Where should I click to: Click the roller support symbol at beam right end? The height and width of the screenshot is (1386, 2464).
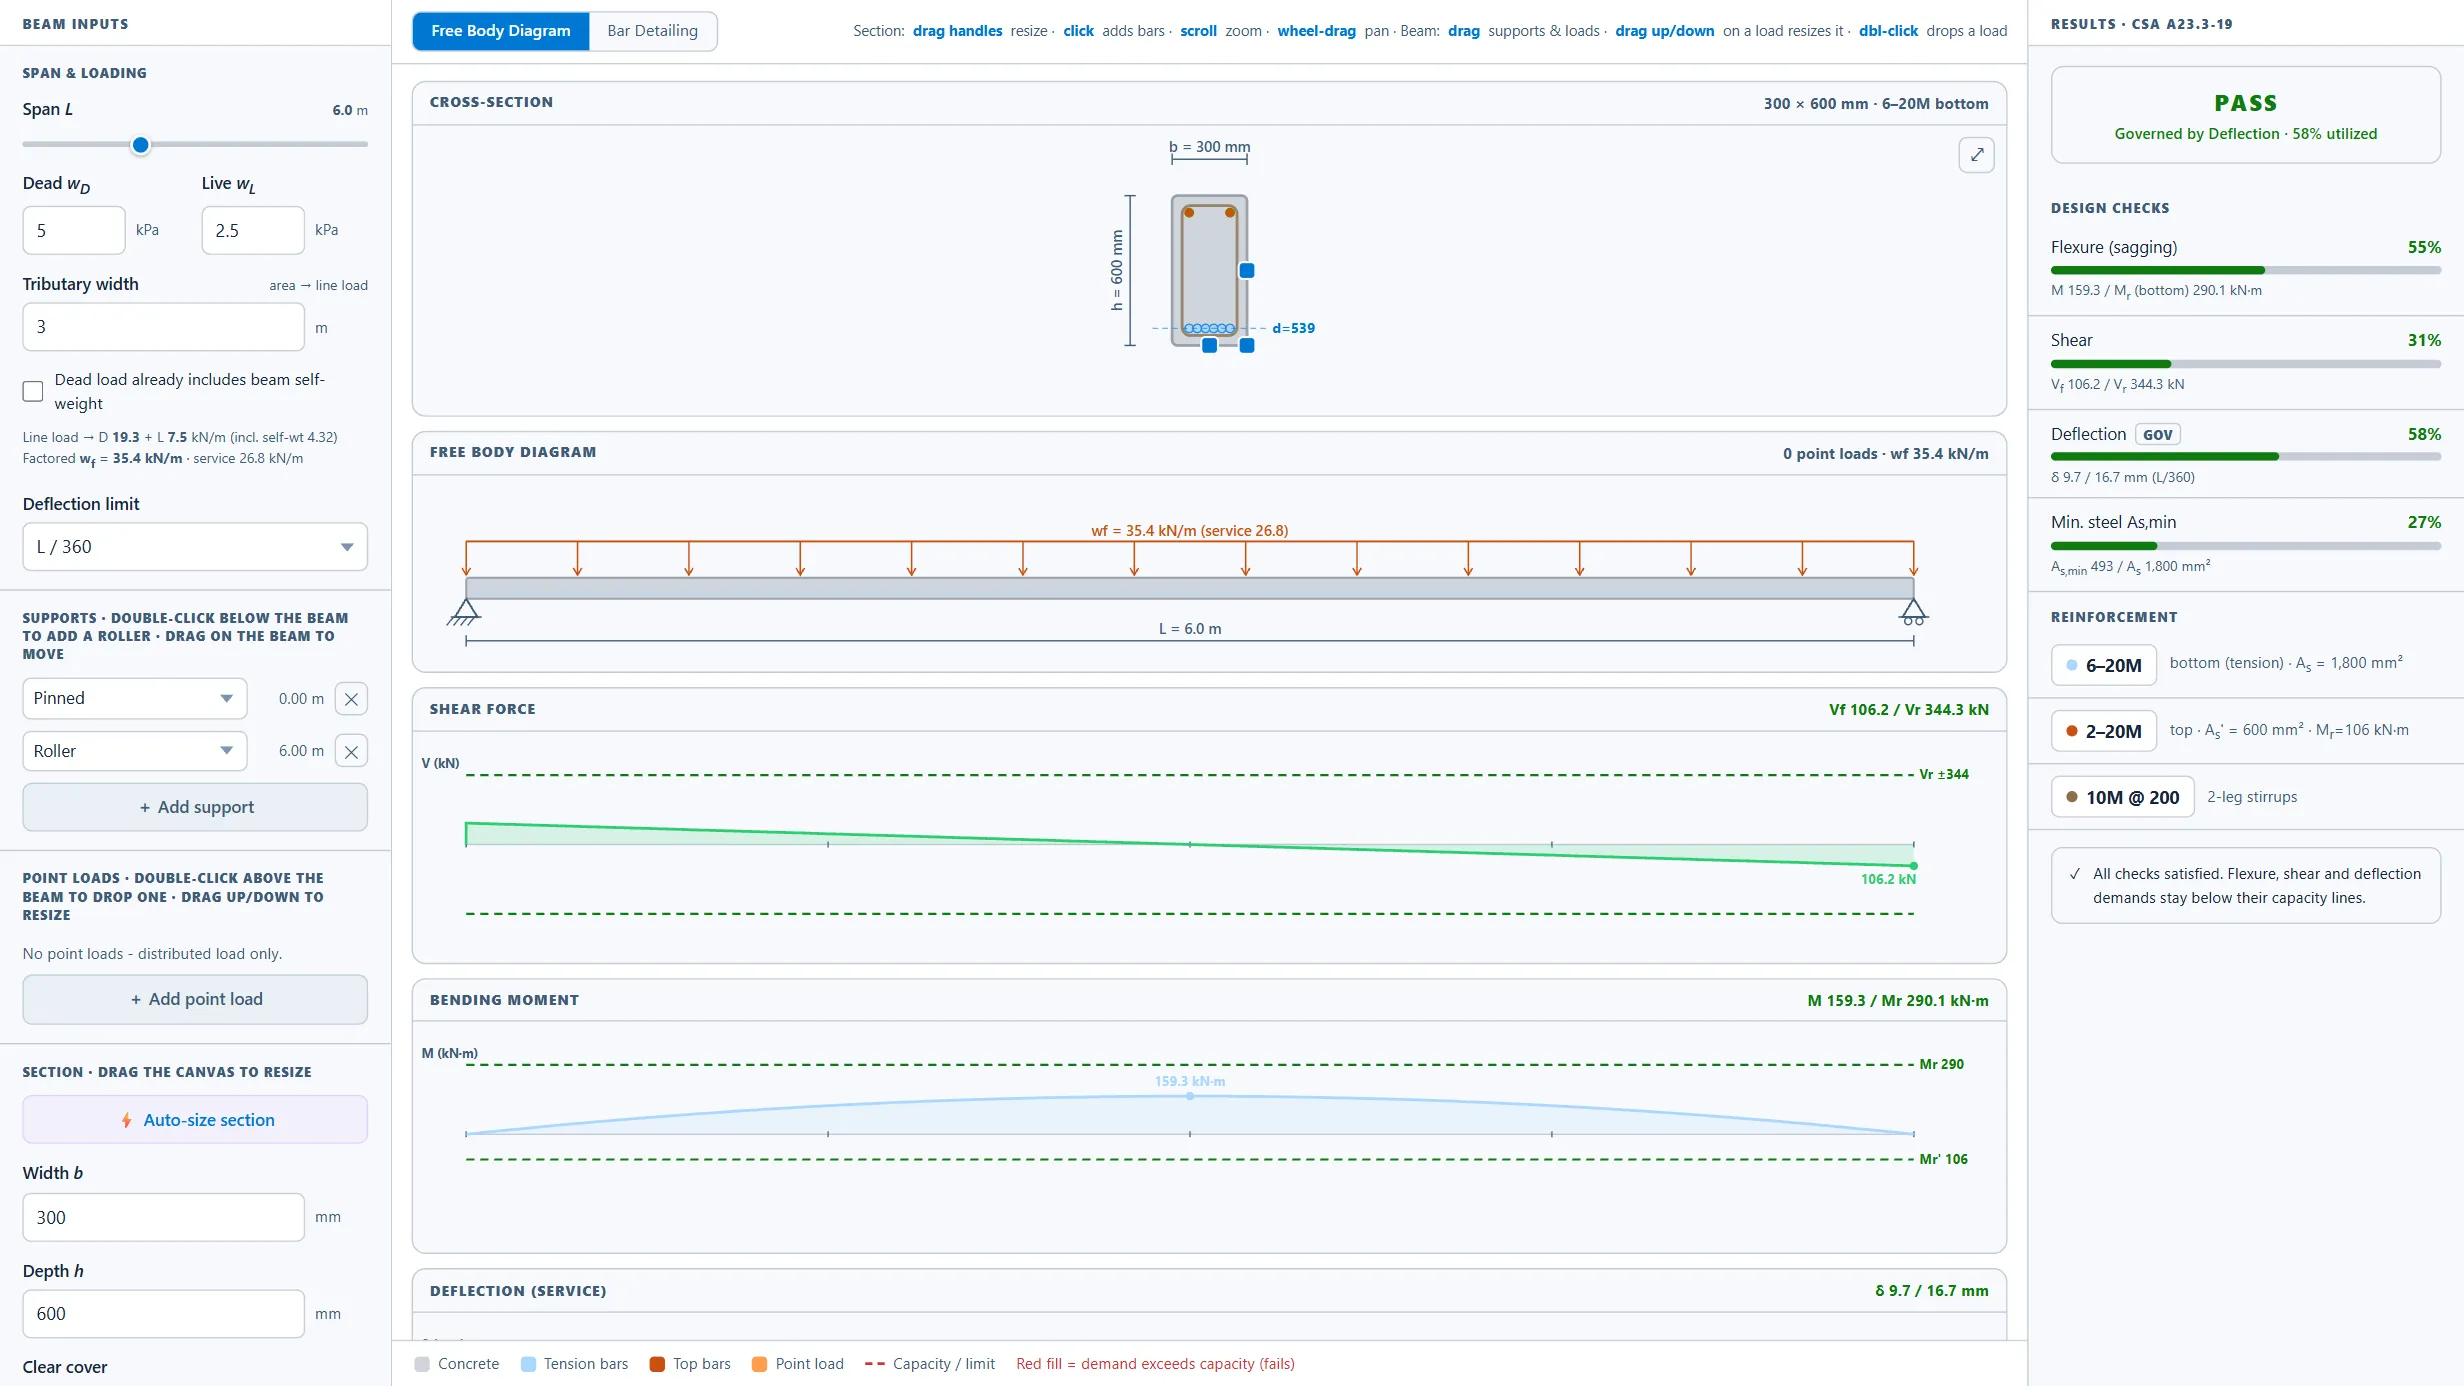pyautogui.click(x=1913, y=612)
